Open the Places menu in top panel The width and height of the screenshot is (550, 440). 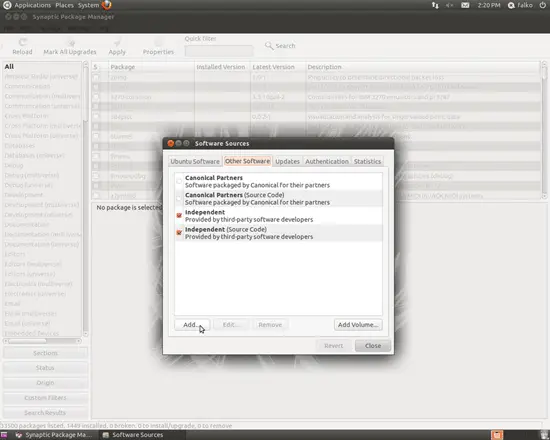pyautogui.click(x=65, y=5)
